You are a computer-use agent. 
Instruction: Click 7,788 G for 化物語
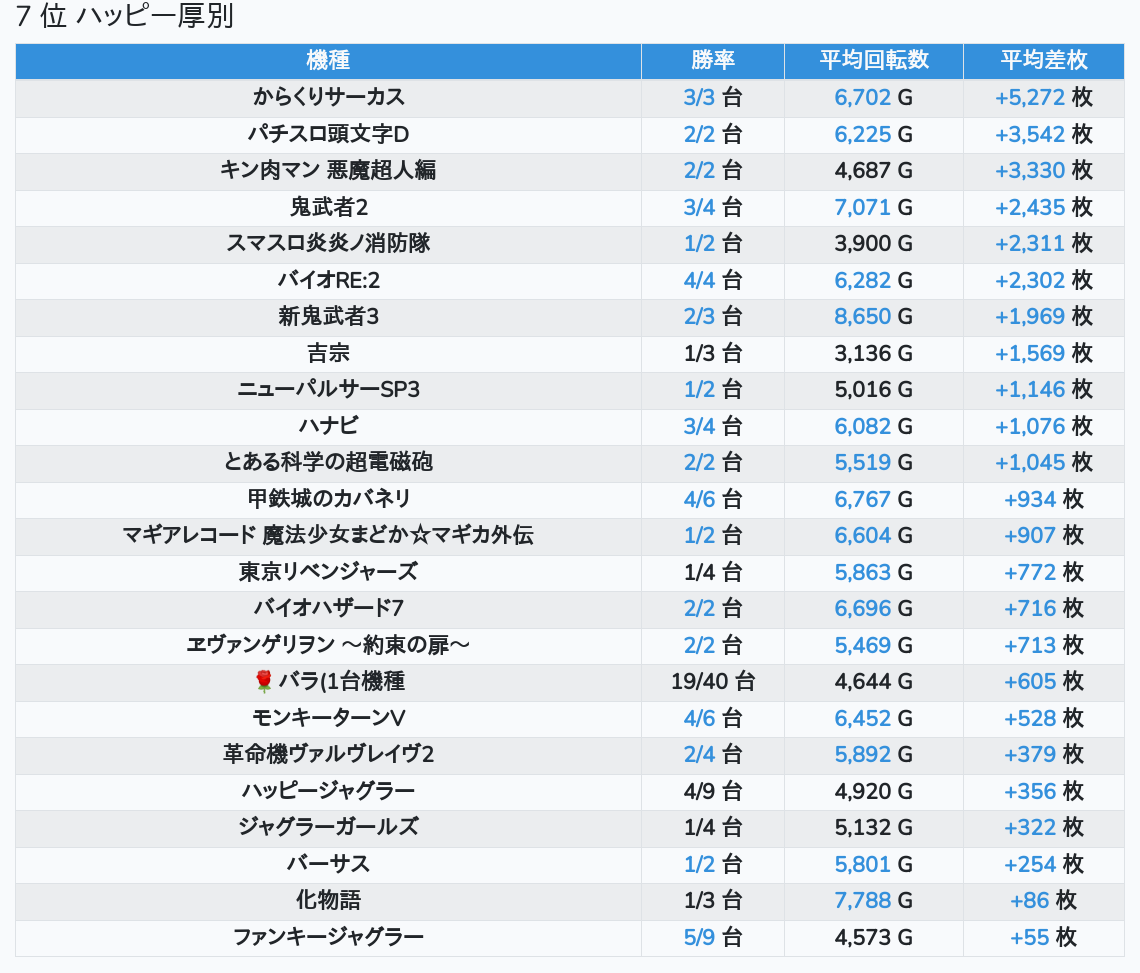click(x=862, y=900)
